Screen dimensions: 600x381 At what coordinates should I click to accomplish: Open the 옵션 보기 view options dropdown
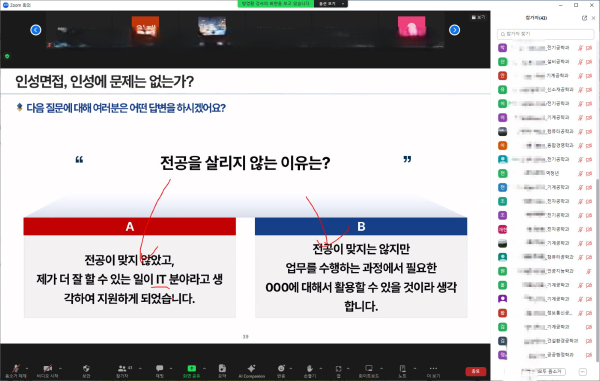pyautogui.click(x=331, y=4)
